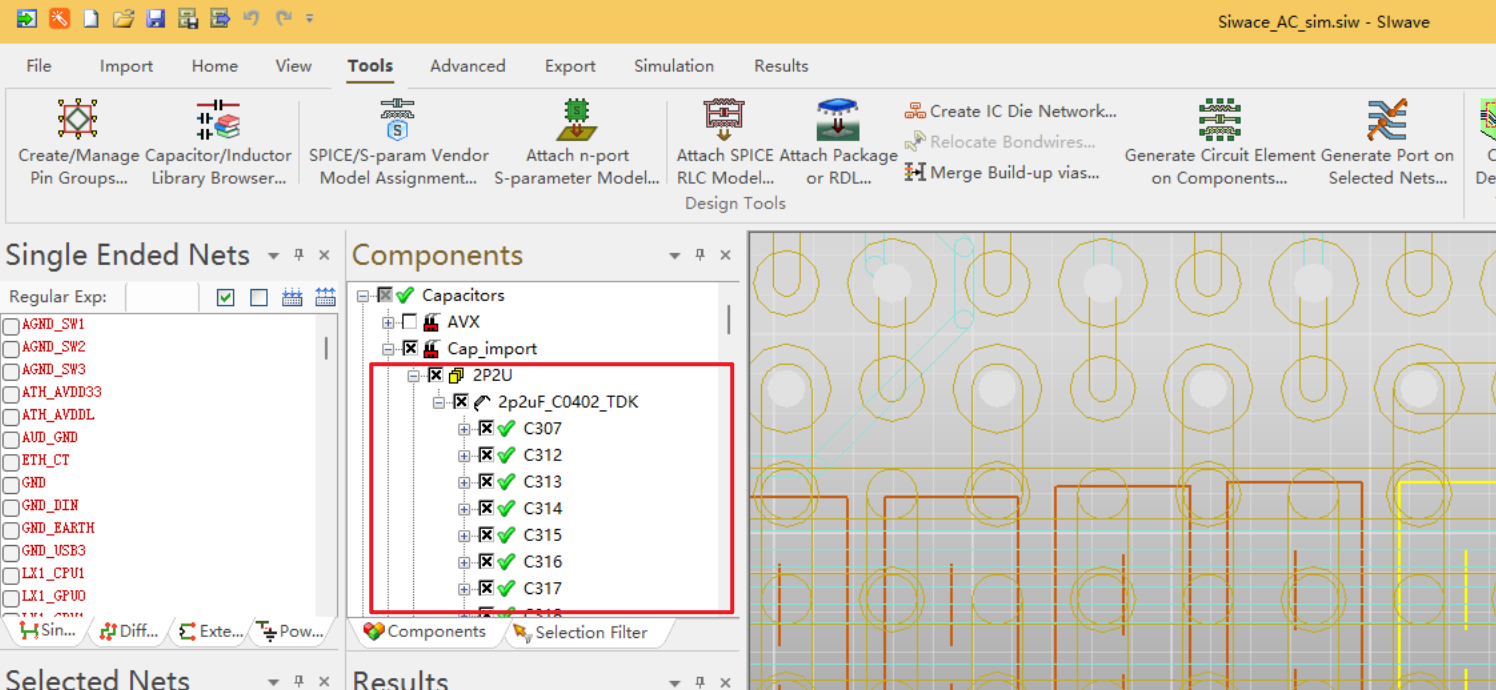Click Merge Build-up vias
The width and height of the screenshot is (1496, 690).
click(x=1002, y=172)
